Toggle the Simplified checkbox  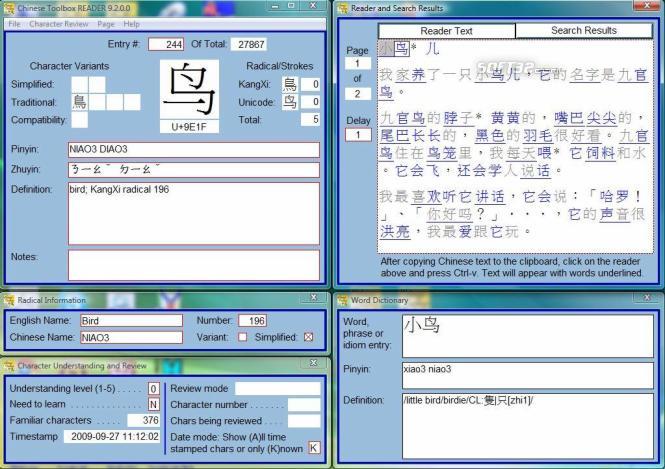pos(309,337)
